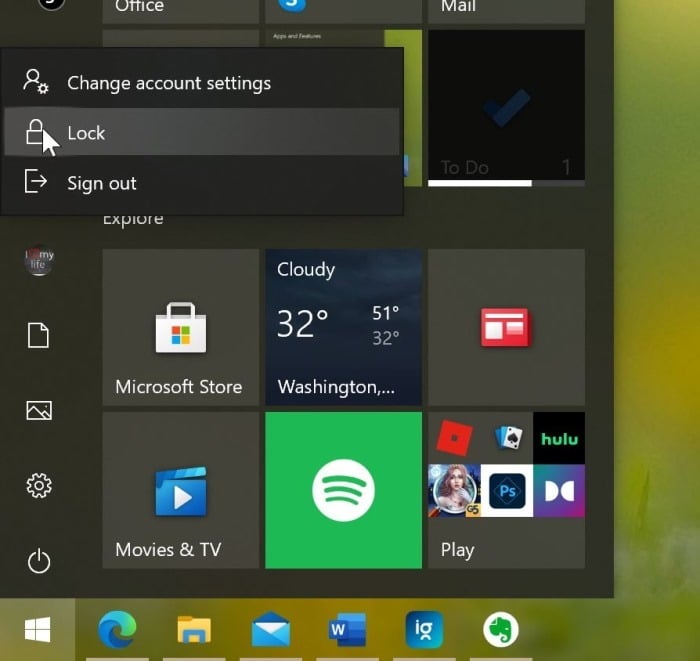
Task: Open Mail app from the taskbar
Action: (x=271, y=629)
